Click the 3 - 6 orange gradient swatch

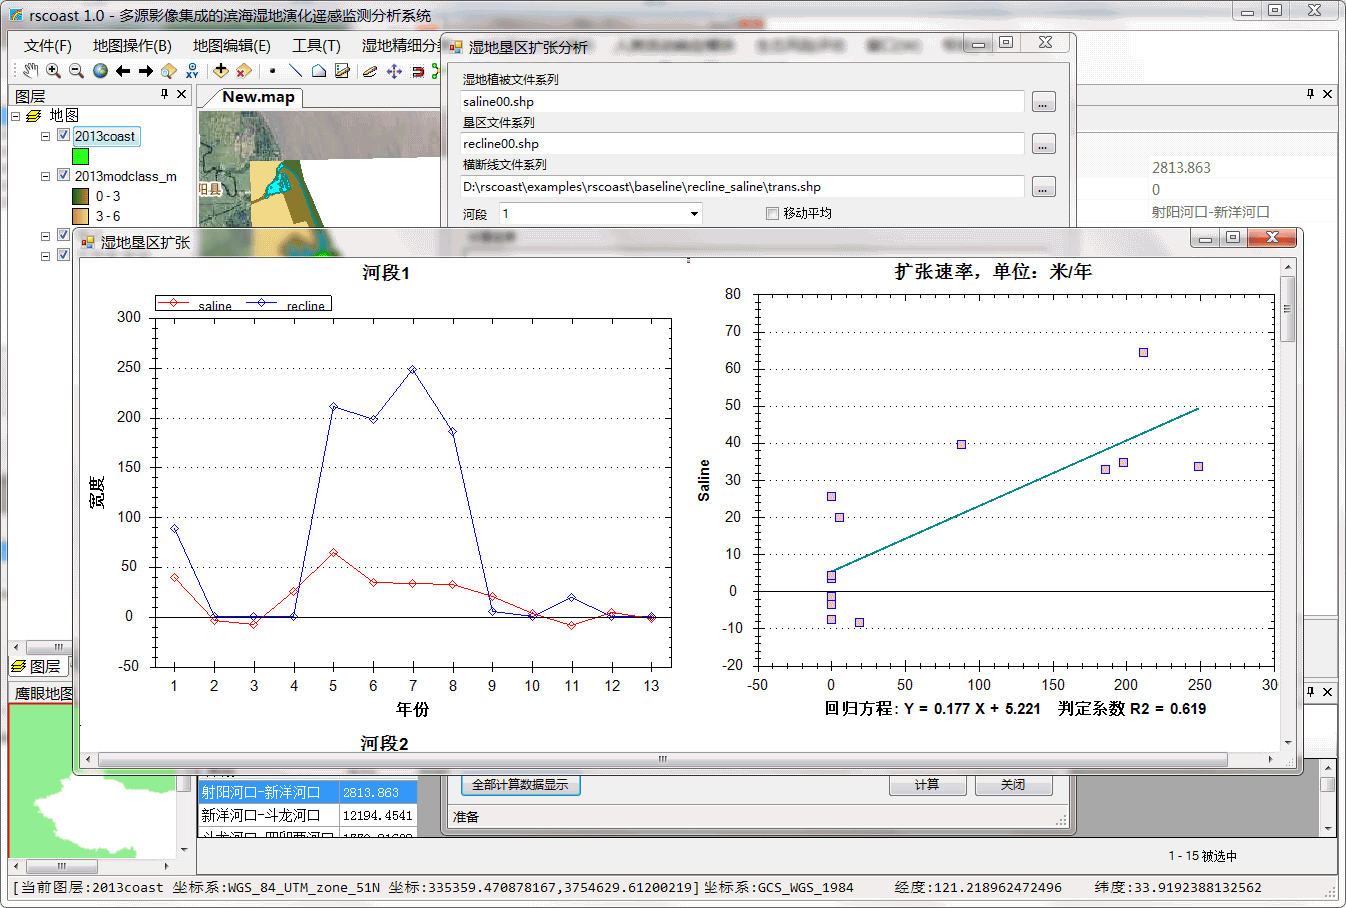80,216
